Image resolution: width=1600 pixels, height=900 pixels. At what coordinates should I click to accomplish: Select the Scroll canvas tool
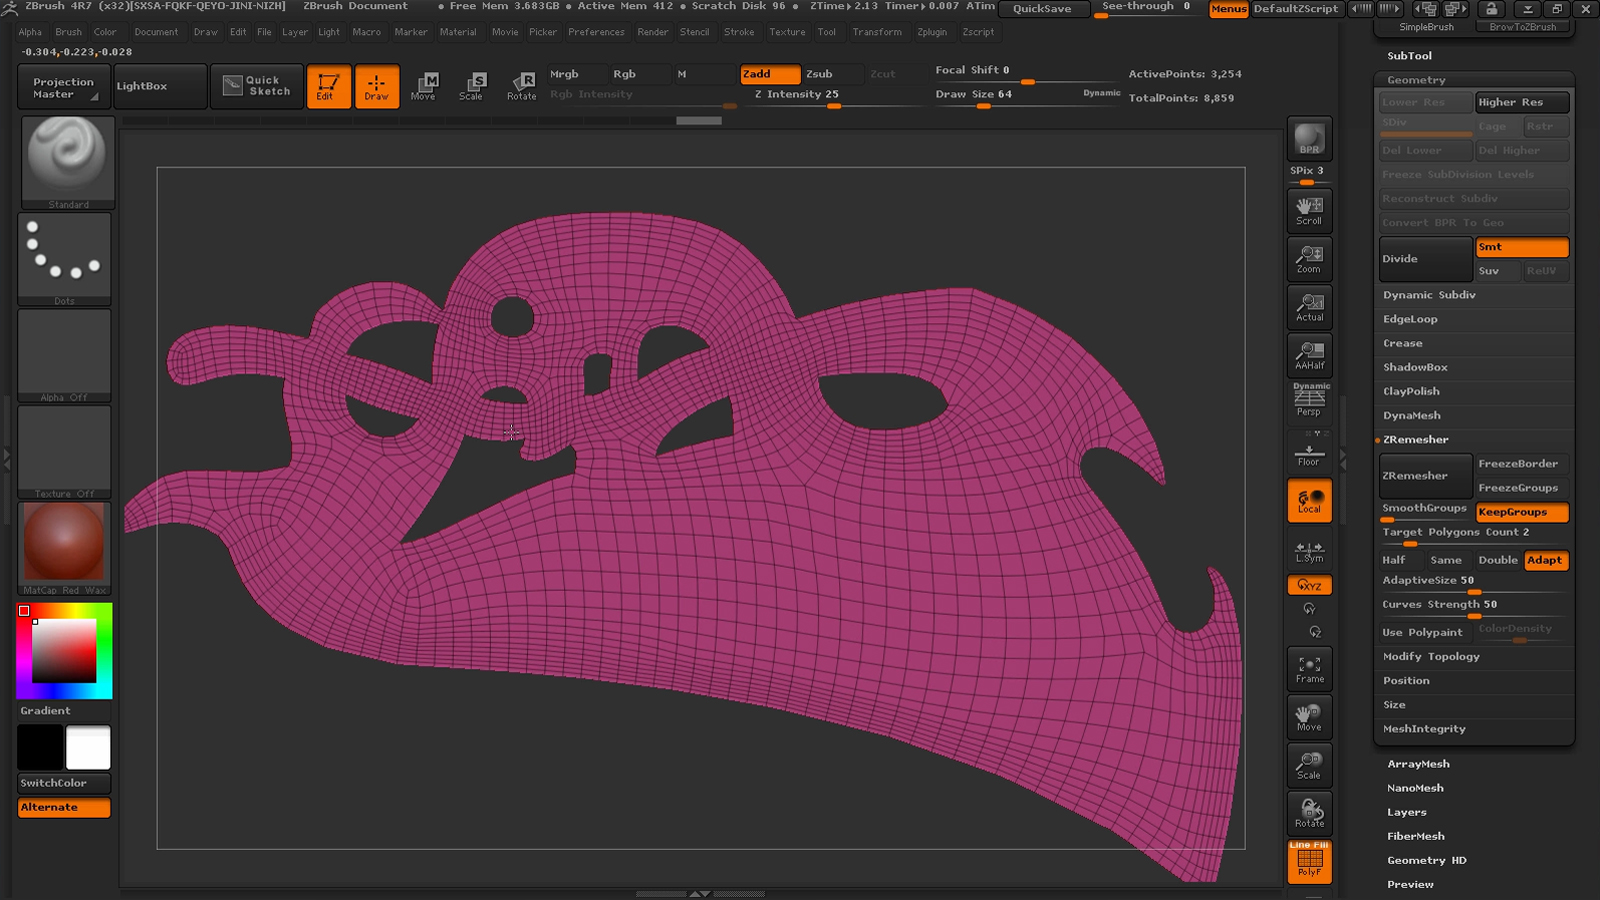[1309, 210]
